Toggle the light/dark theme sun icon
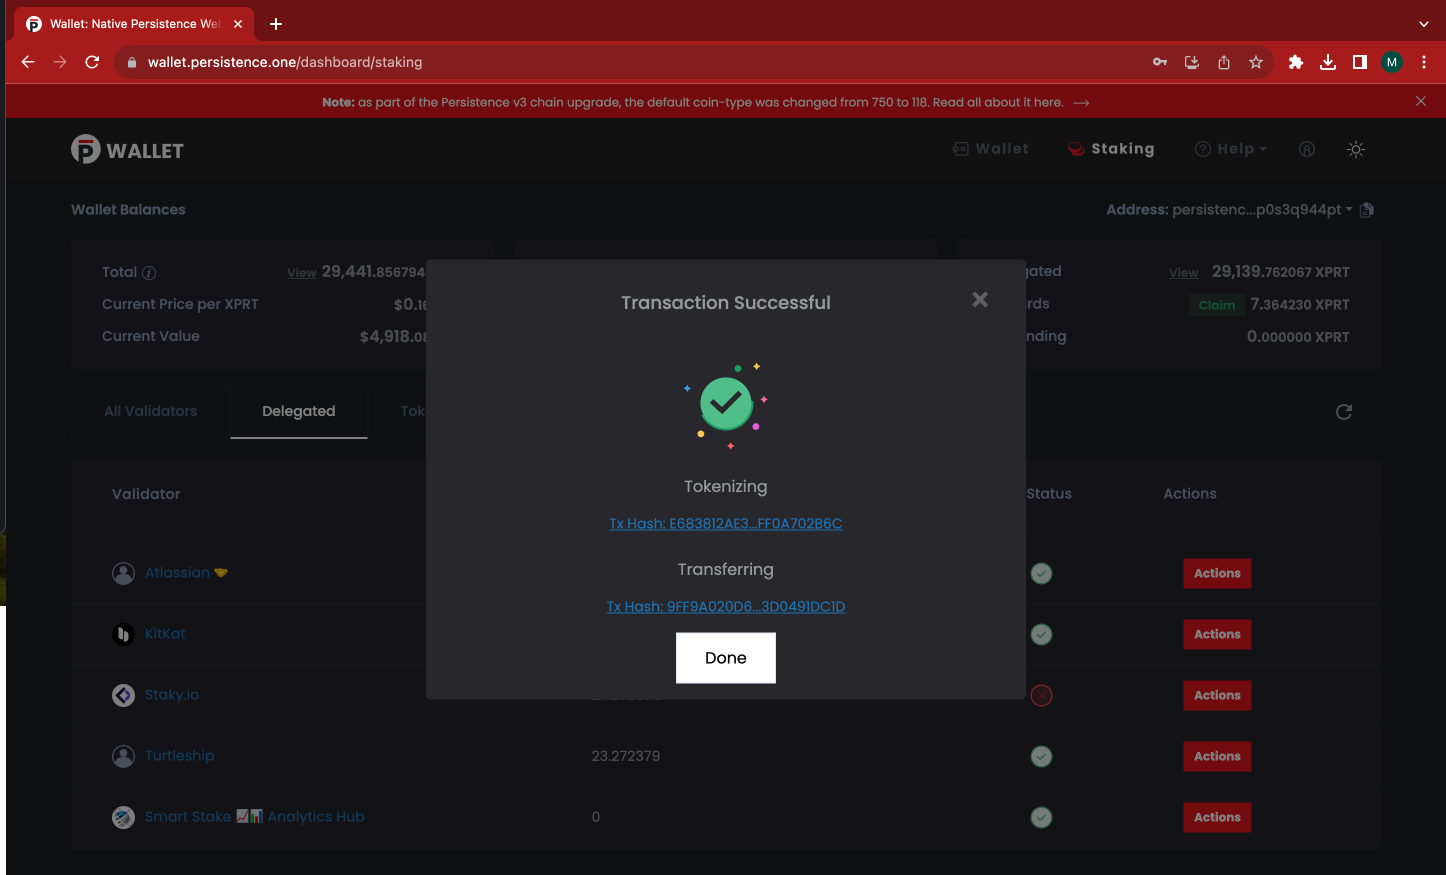The width and height of the screenshot is (1446, 875). coord(1356,149)
